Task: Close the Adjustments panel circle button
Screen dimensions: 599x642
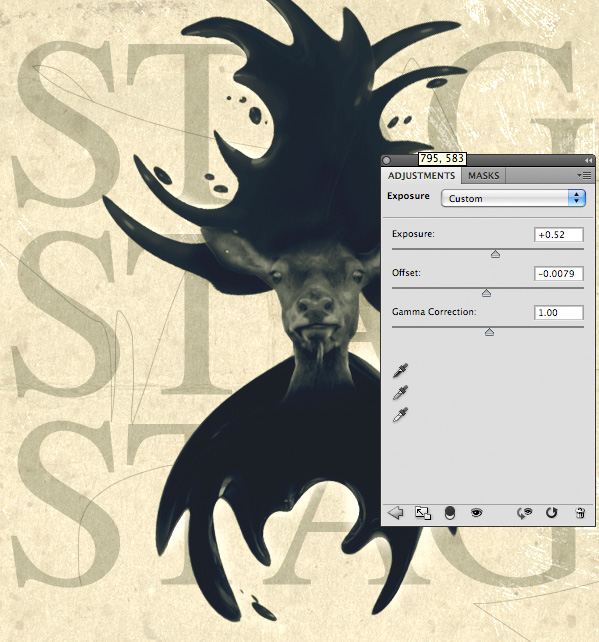Action: [386, 160]
